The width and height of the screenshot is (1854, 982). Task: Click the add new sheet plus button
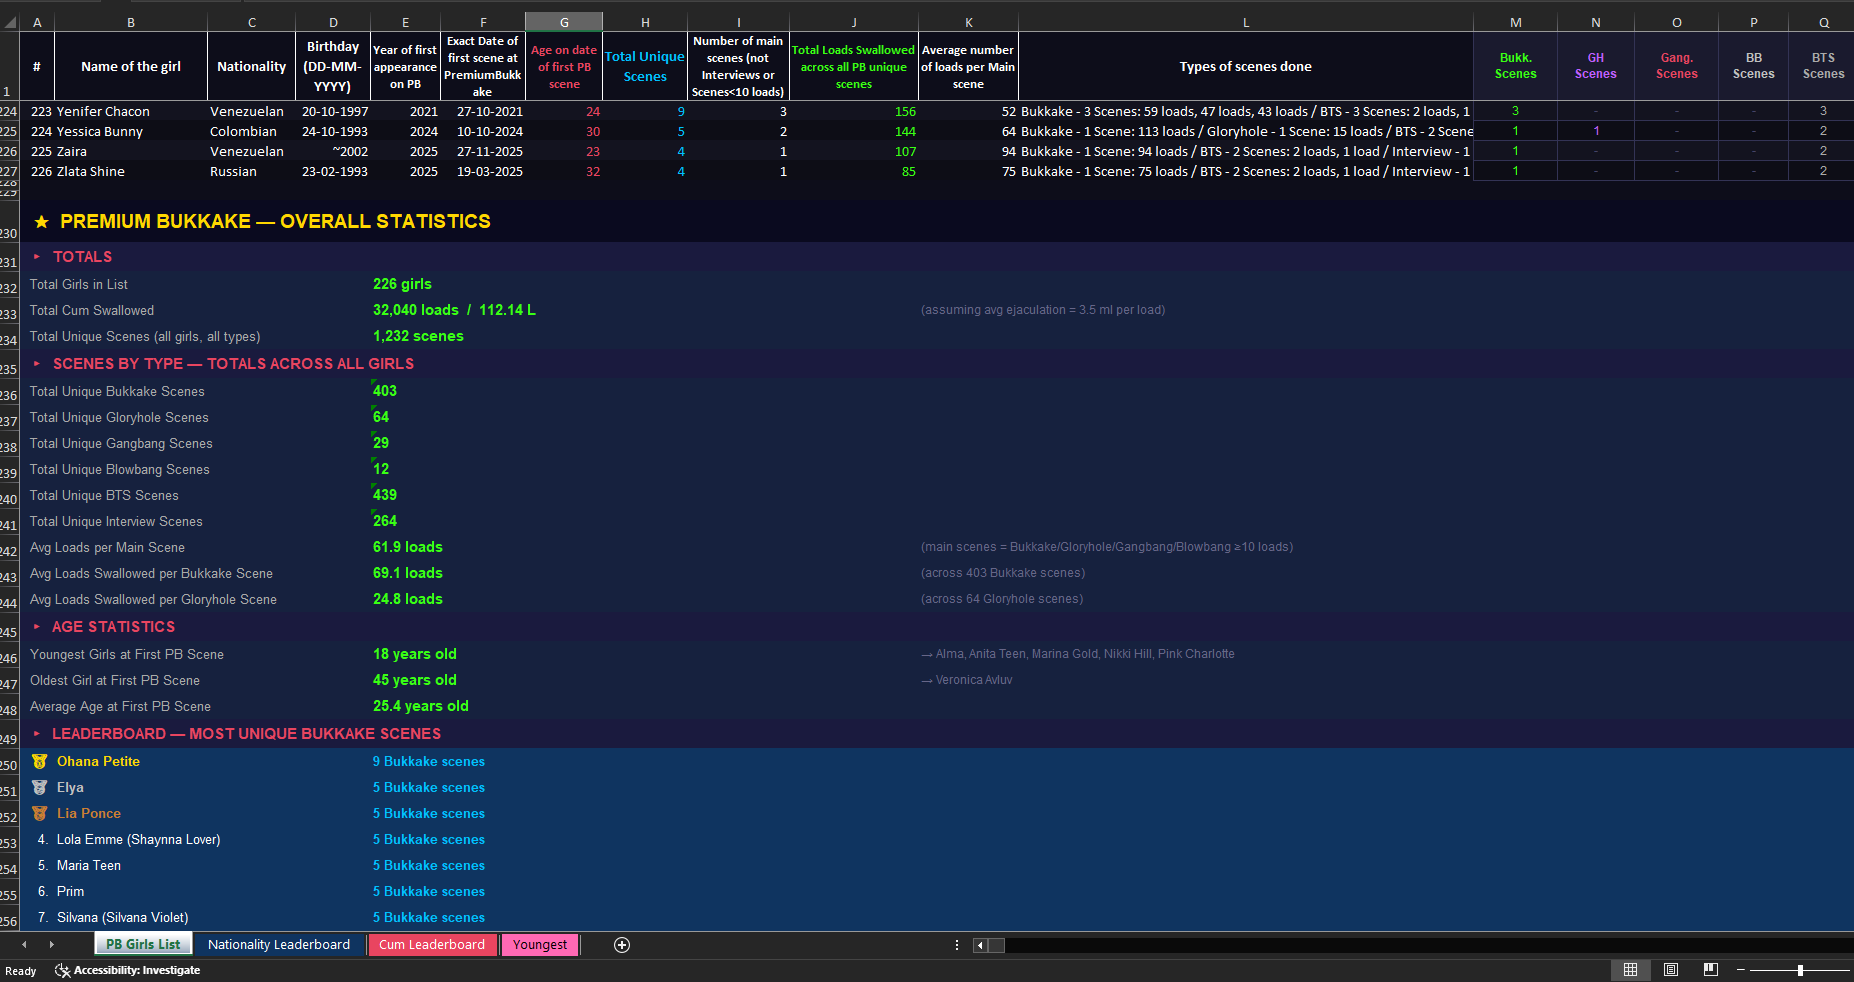coord(621,945)
